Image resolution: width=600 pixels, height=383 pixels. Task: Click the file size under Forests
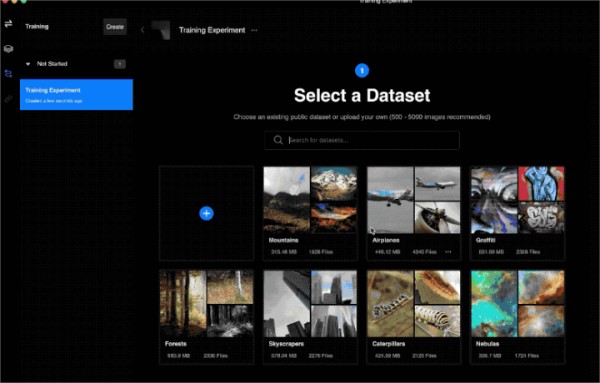pyautogui.click(x=178, y=355)
